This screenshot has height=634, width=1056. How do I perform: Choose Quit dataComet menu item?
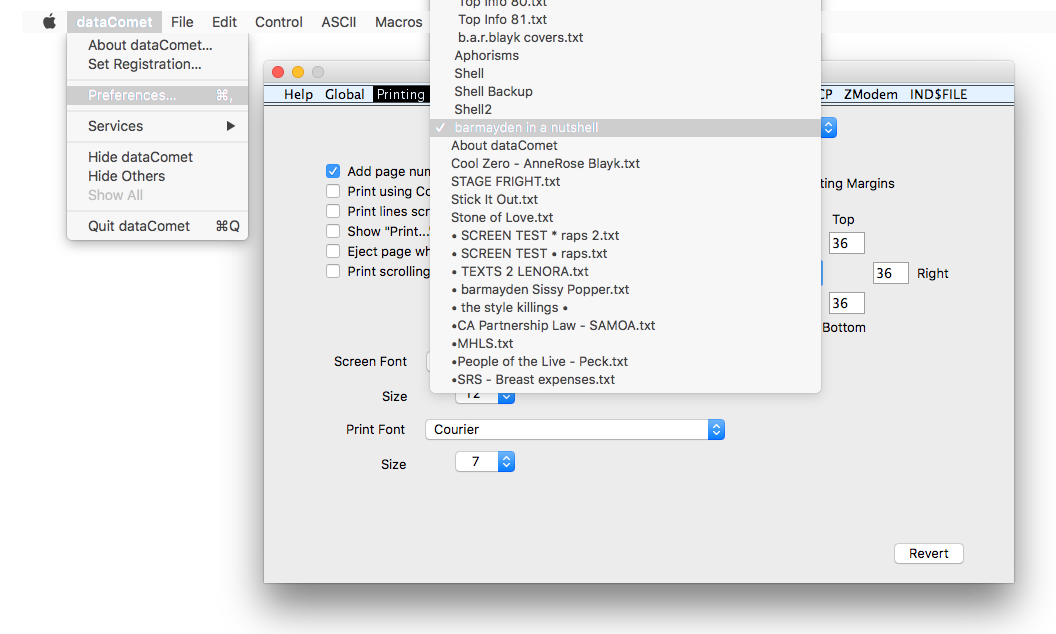(157, 226)
